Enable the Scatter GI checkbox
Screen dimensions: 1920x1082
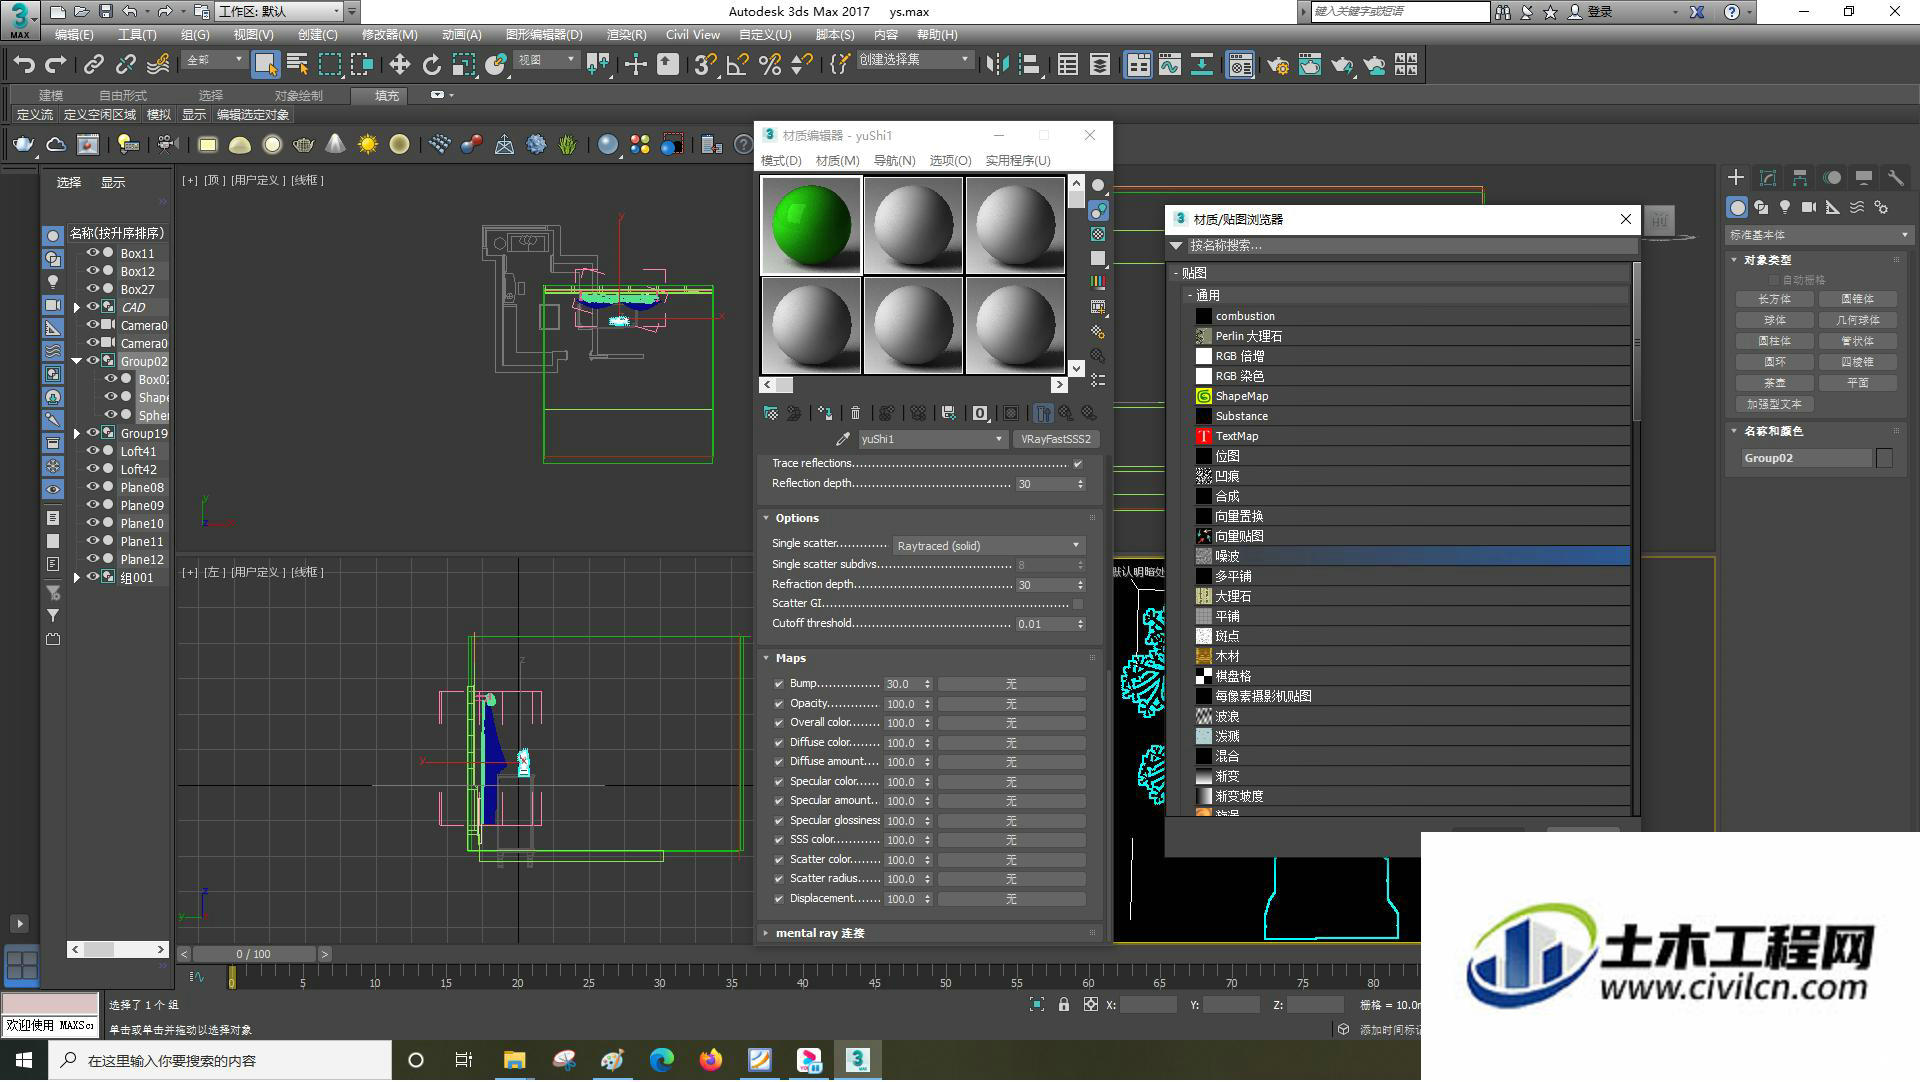pyautogui.click(x=1077, y=604)
